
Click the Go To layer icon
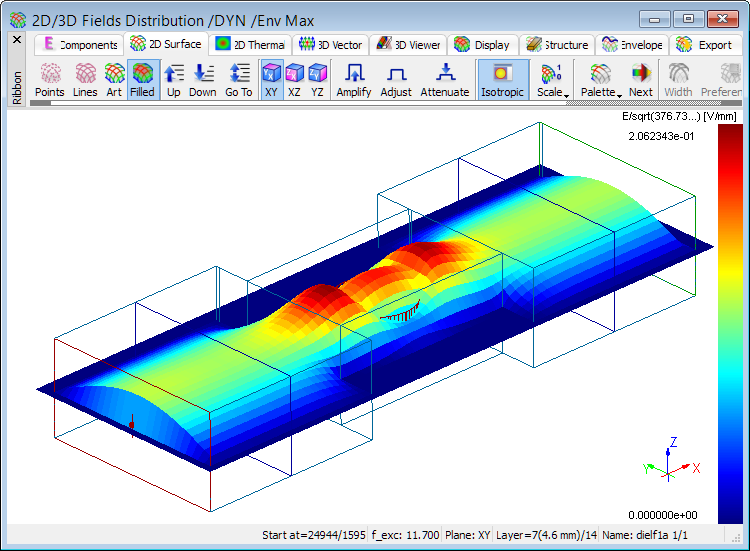click(x=239, y=80)
